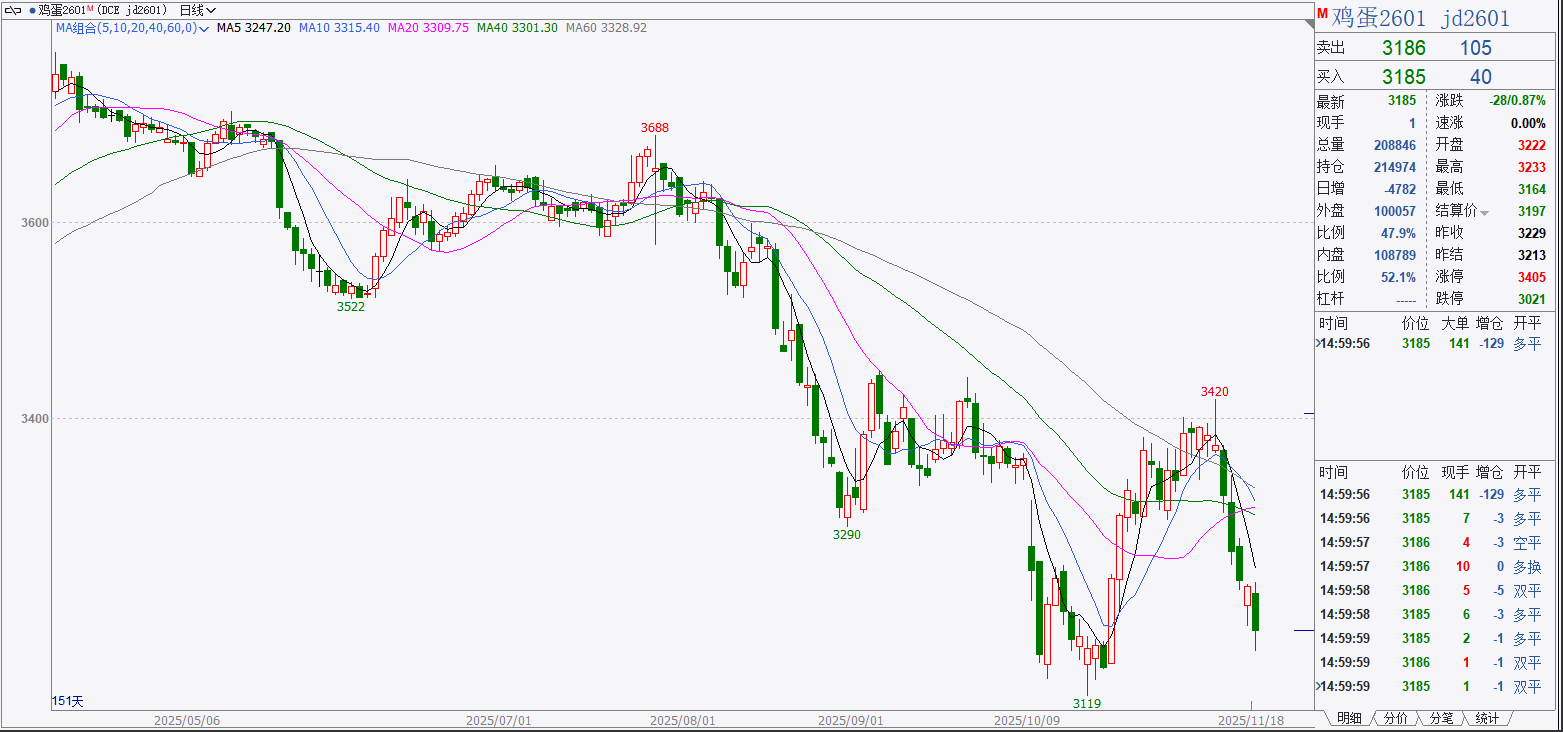This screenshot has width=1563, height=732.
Task: Click the 买入 bid price 3185
Action: point(1402,77)
